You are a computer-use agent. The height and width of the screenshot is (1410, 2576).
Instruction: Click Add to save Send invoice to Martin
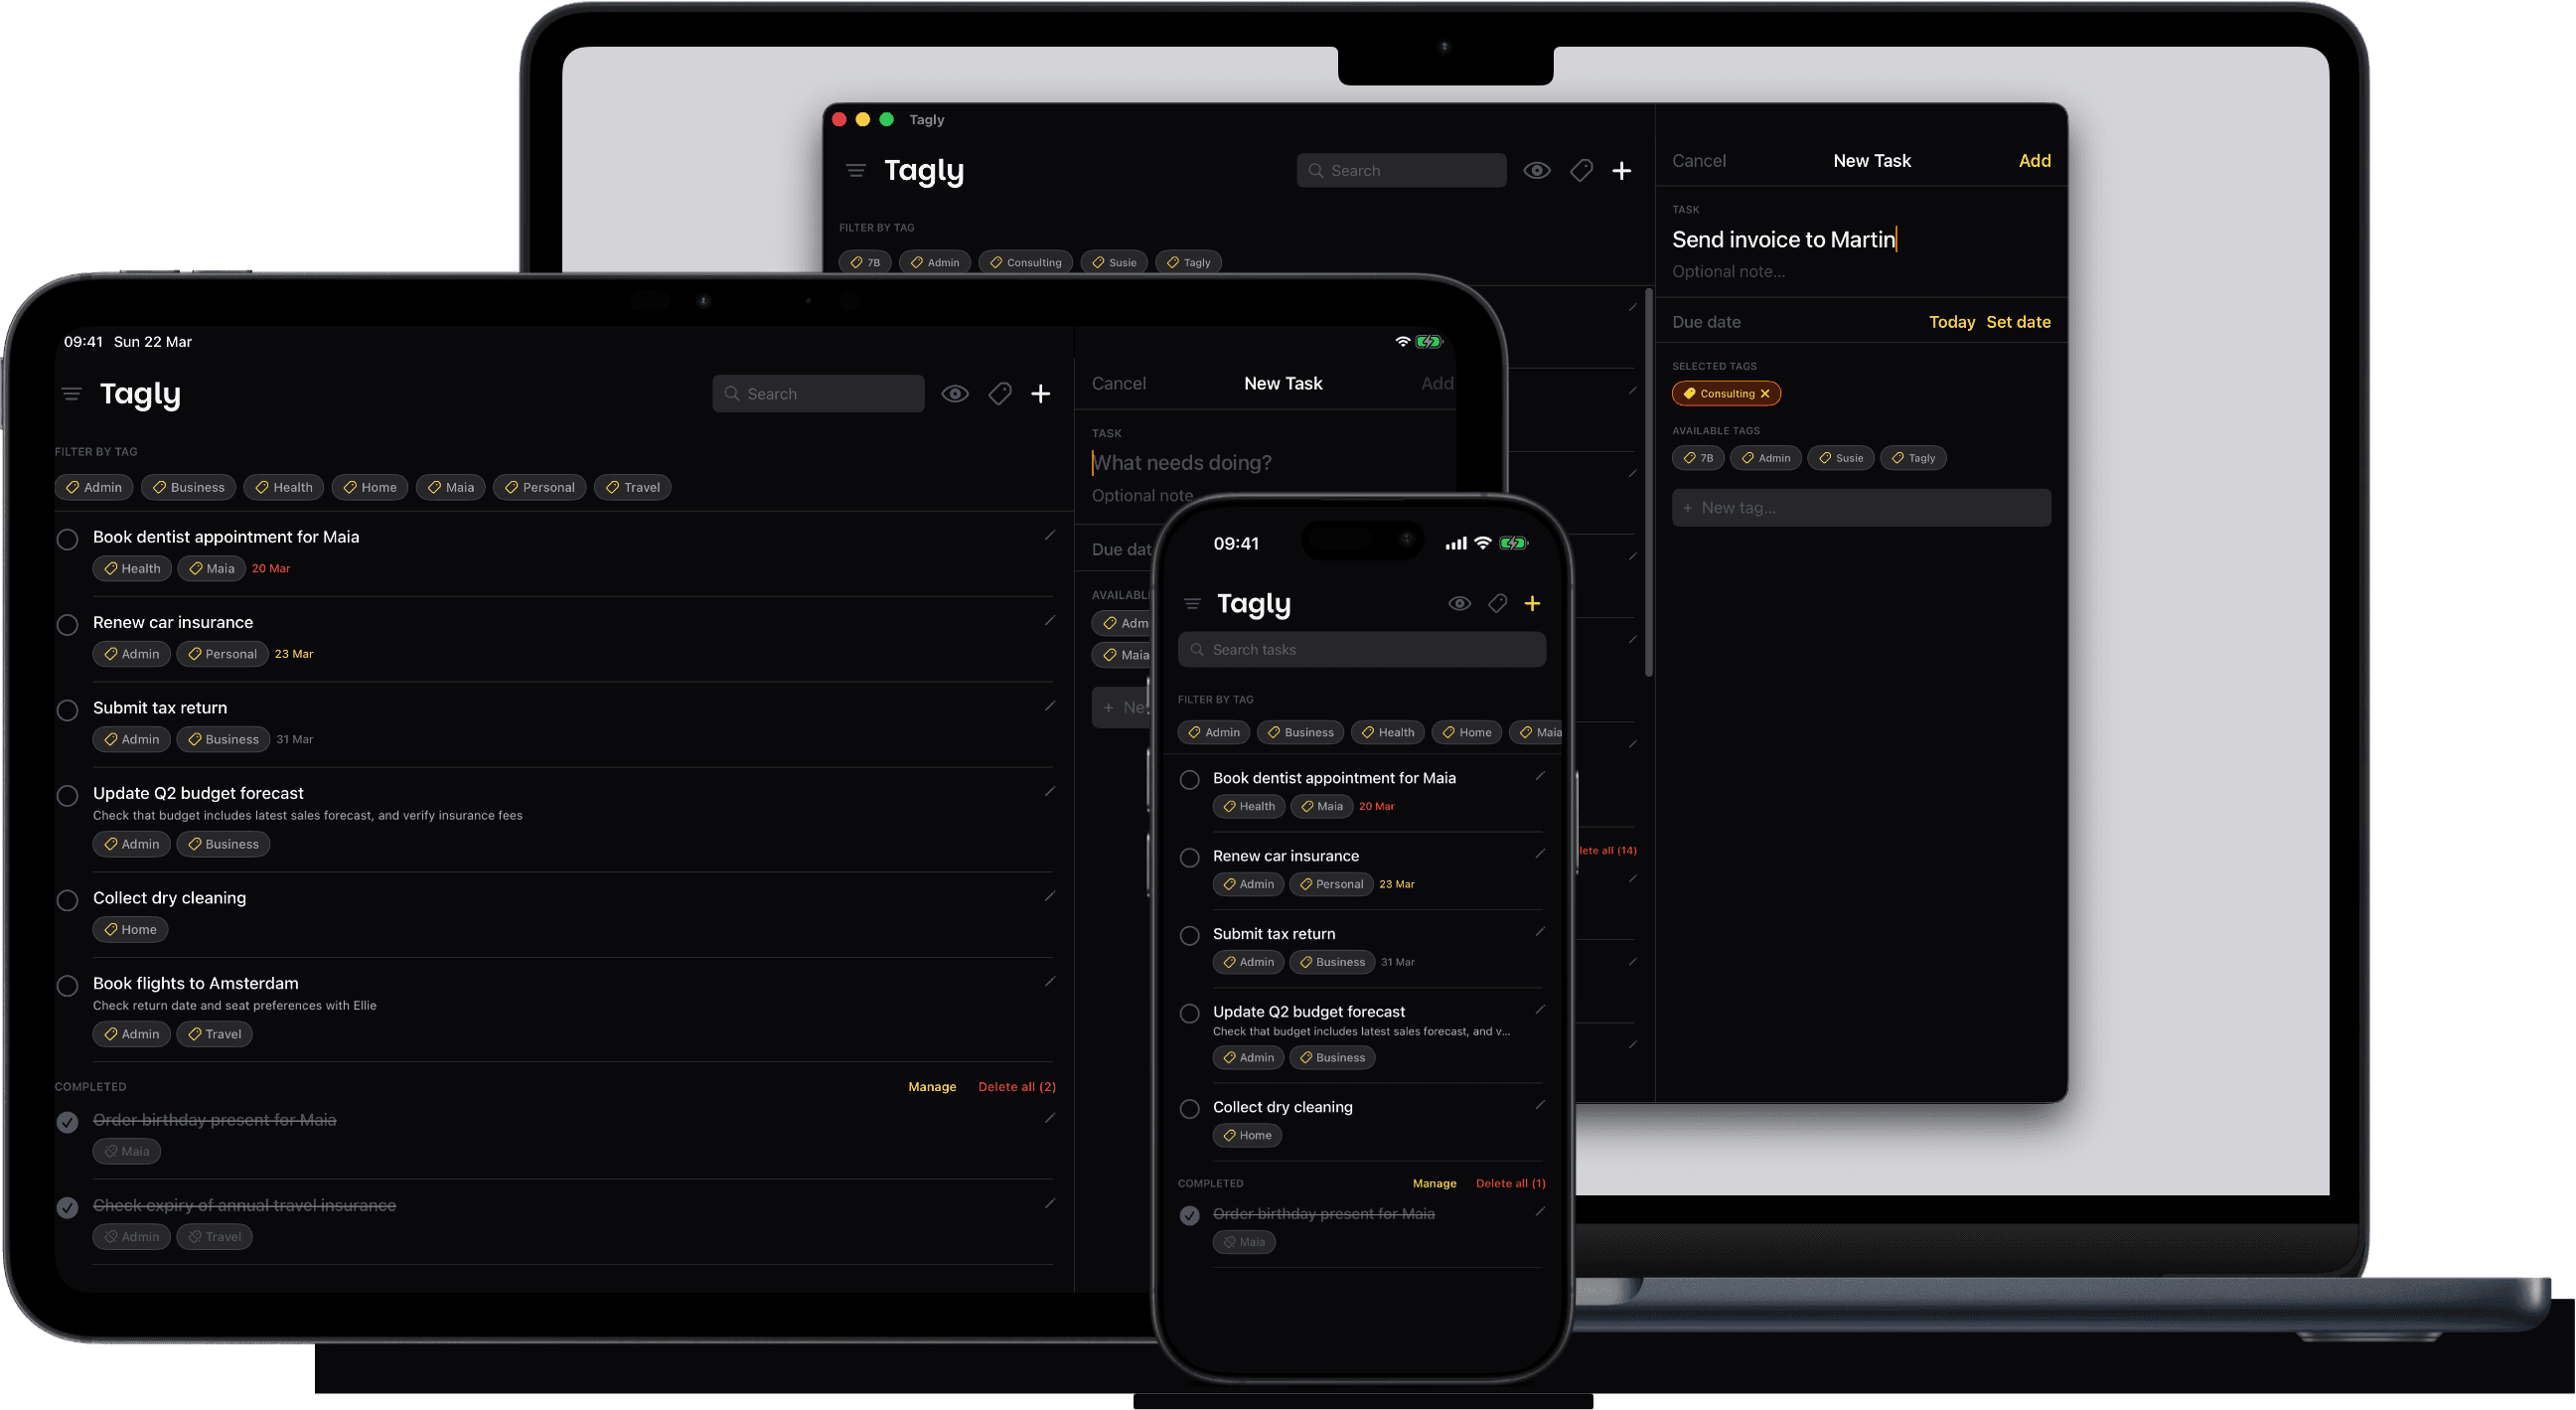click(2035, 160)
